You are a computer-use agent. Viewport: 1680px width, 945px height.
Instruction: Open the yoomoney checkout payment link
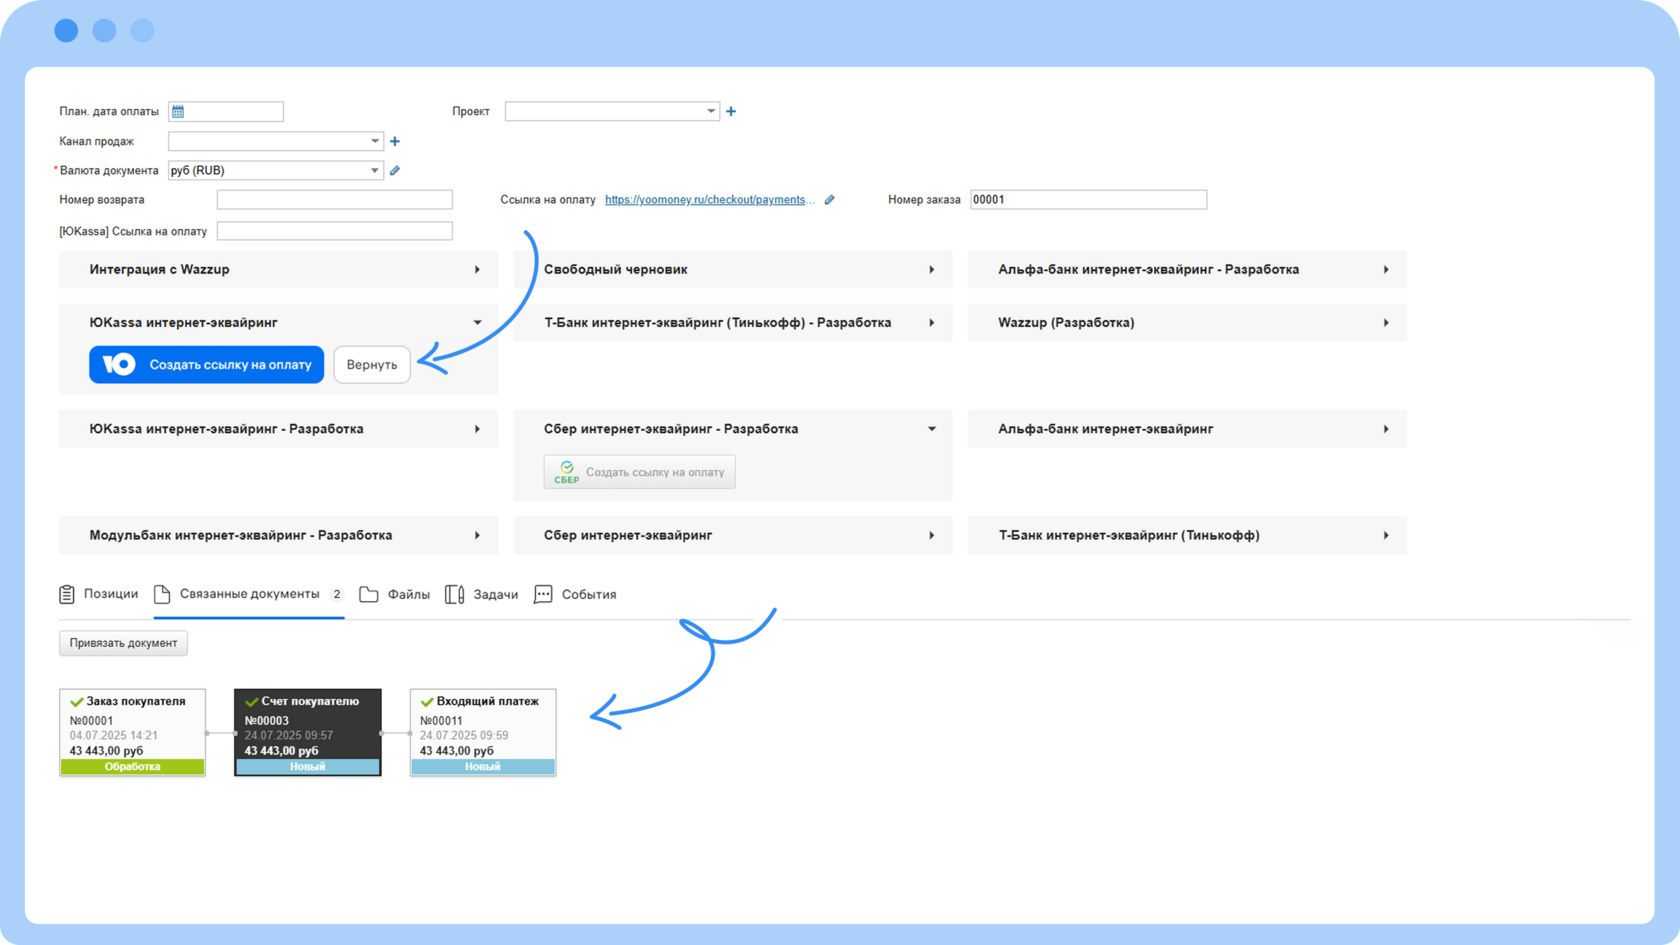710,200
